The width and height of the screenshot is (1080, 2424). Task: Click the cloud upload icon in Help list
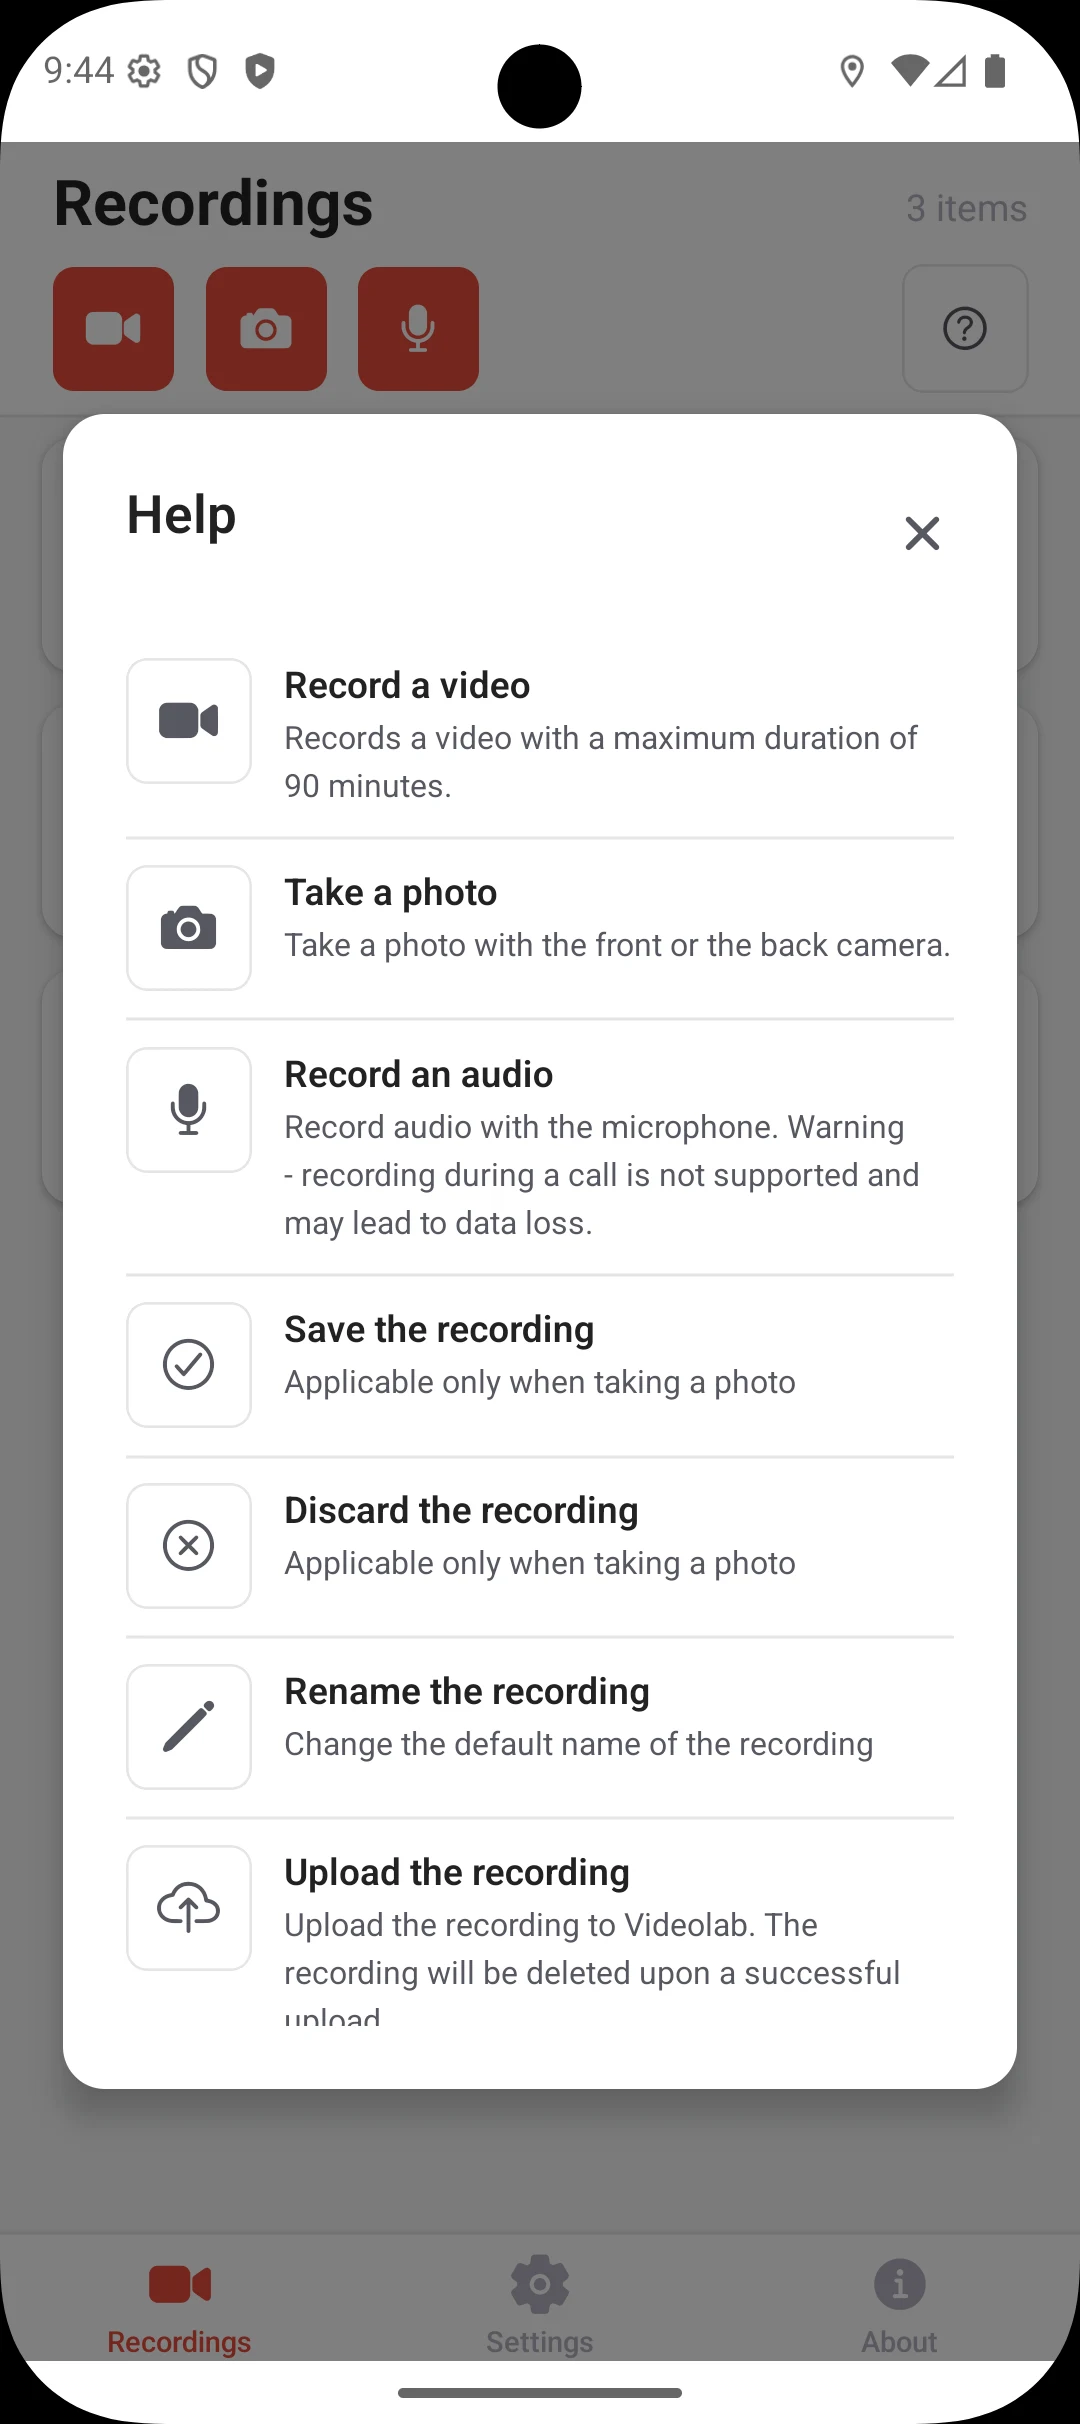pos(189,1908)
